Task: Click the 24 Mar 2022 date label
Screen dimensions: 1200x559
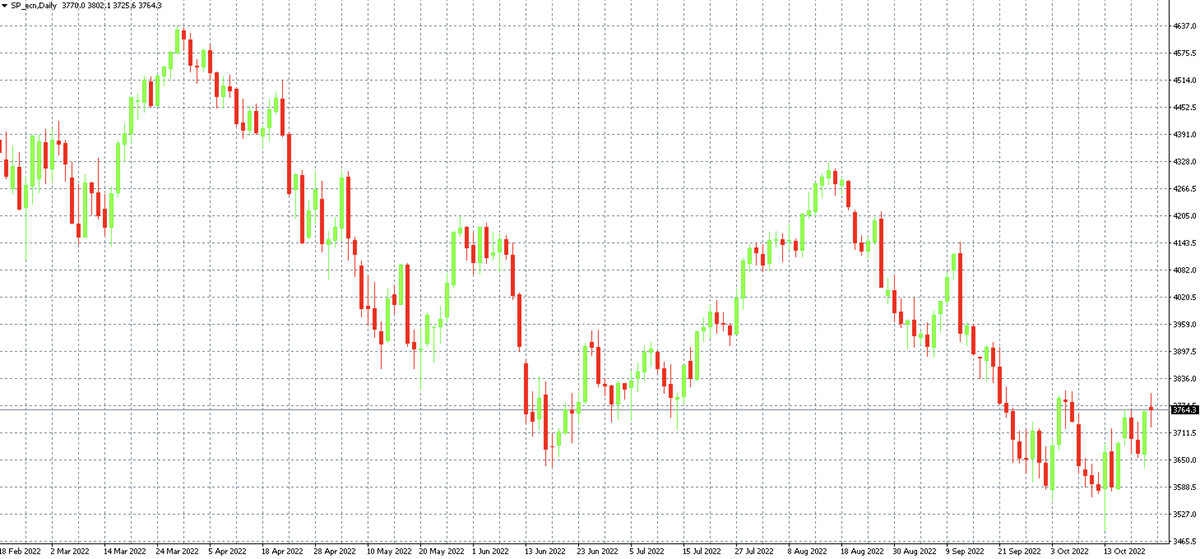Action: click(176, 551)
